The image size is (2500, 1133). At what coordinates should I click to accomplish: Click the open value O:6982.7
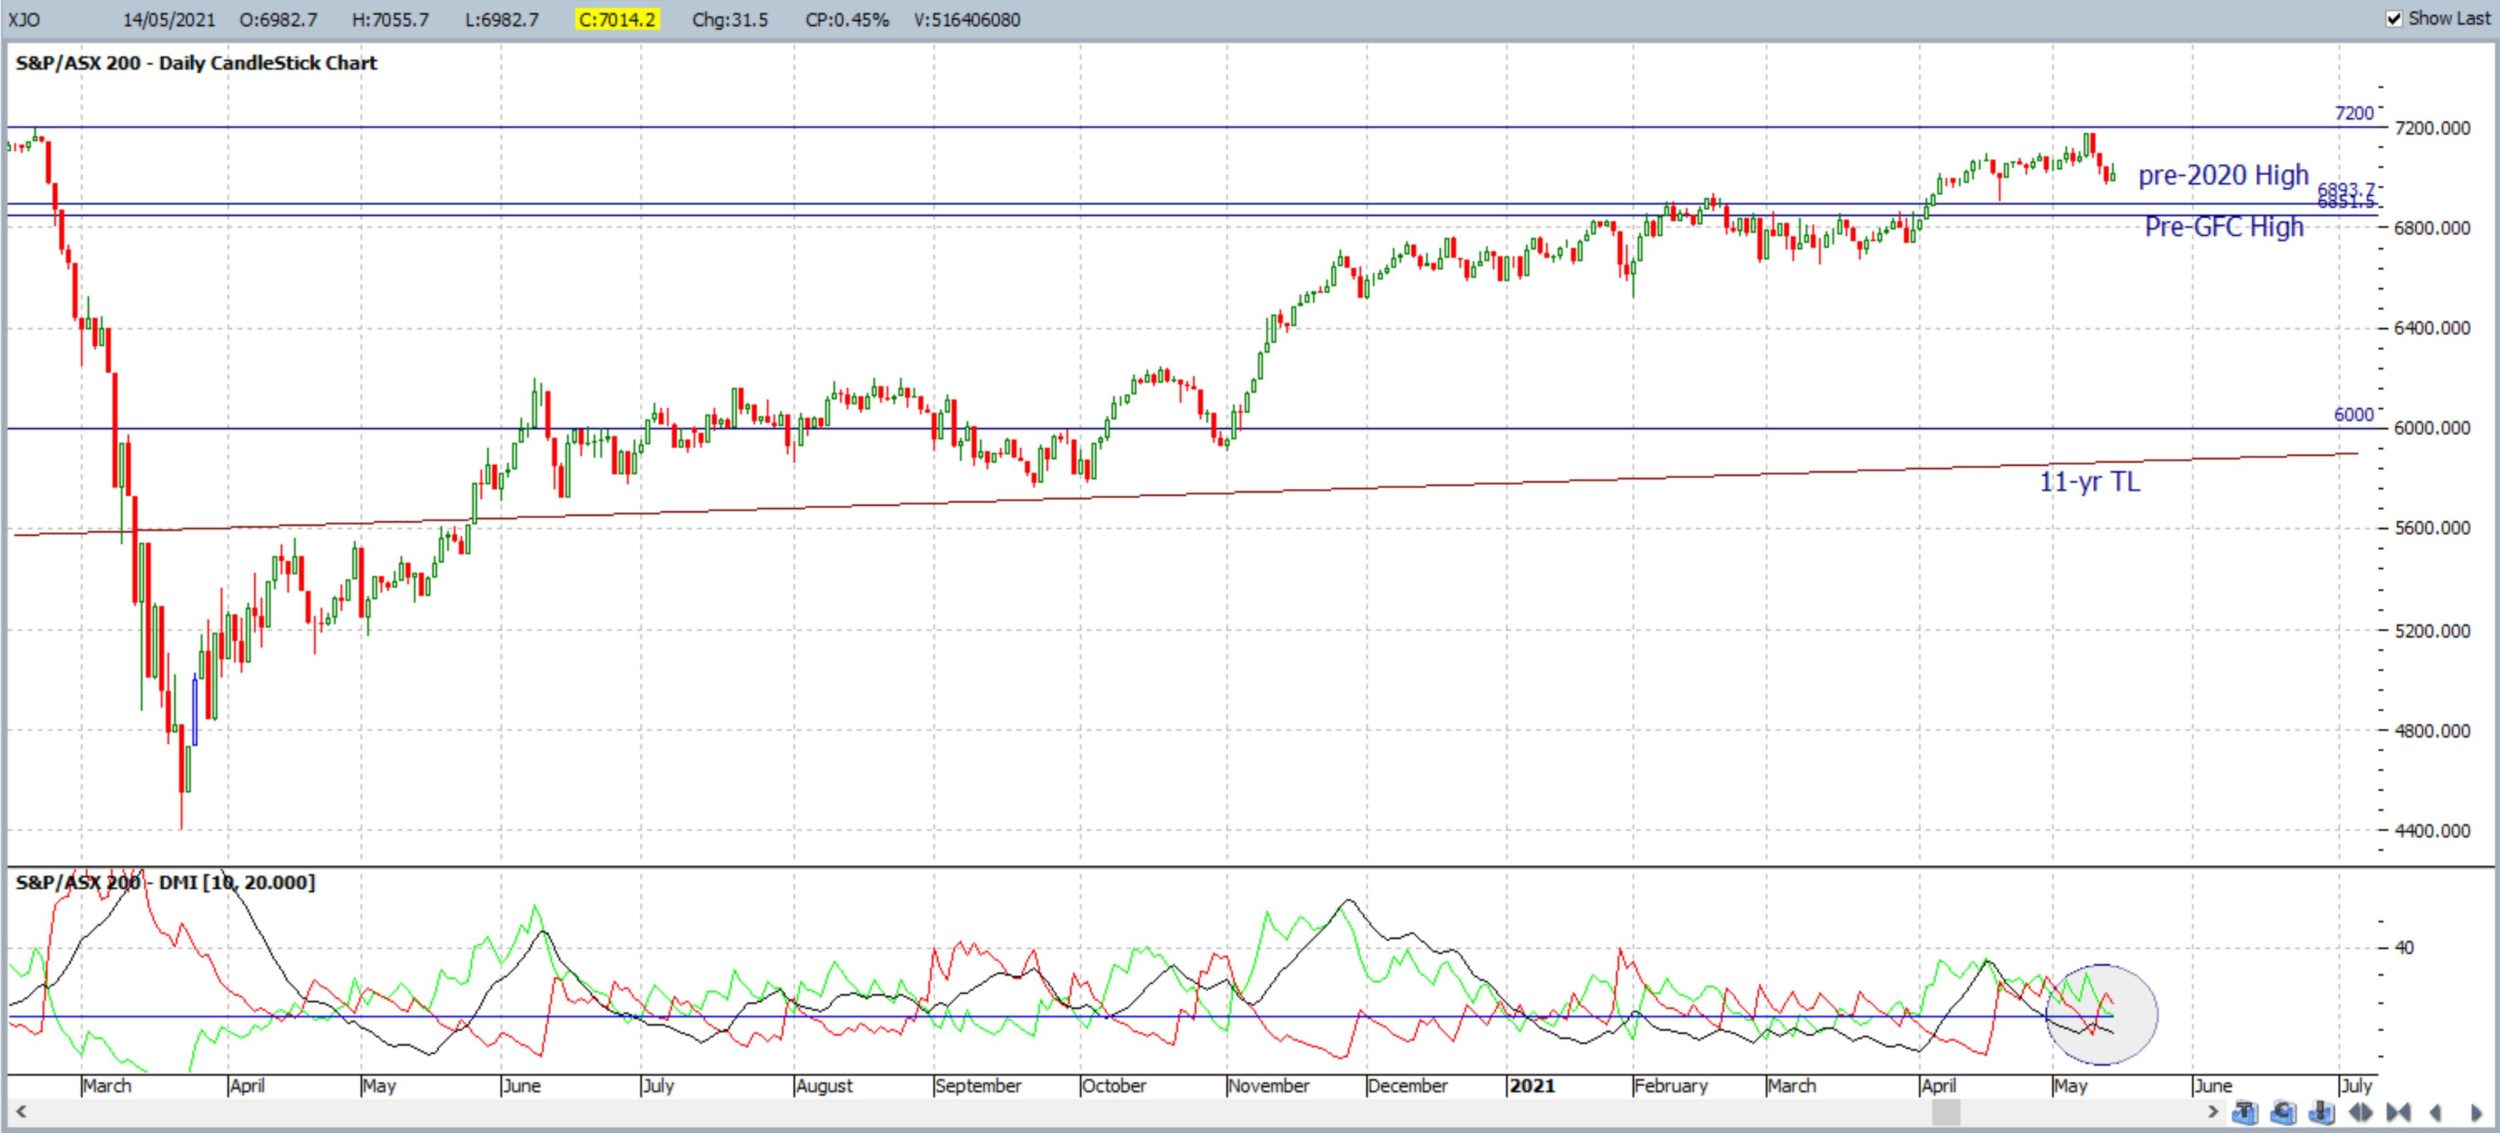tap(279, 20)
